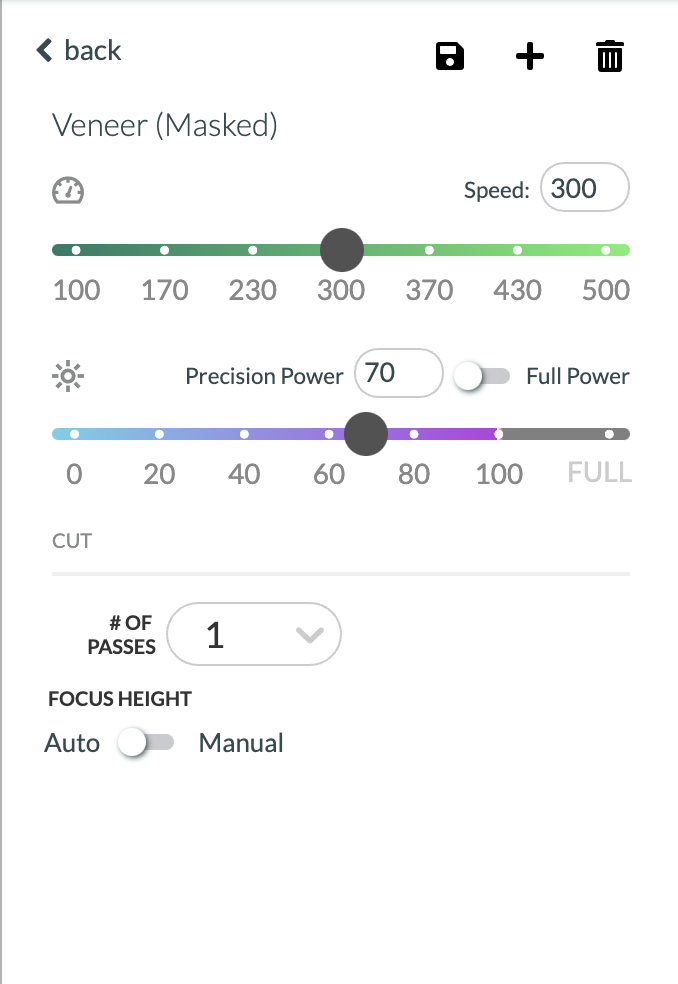Click the passes dropdown chevron arrow
This screenshot has height=984, width=678.
tap(309, 635)
